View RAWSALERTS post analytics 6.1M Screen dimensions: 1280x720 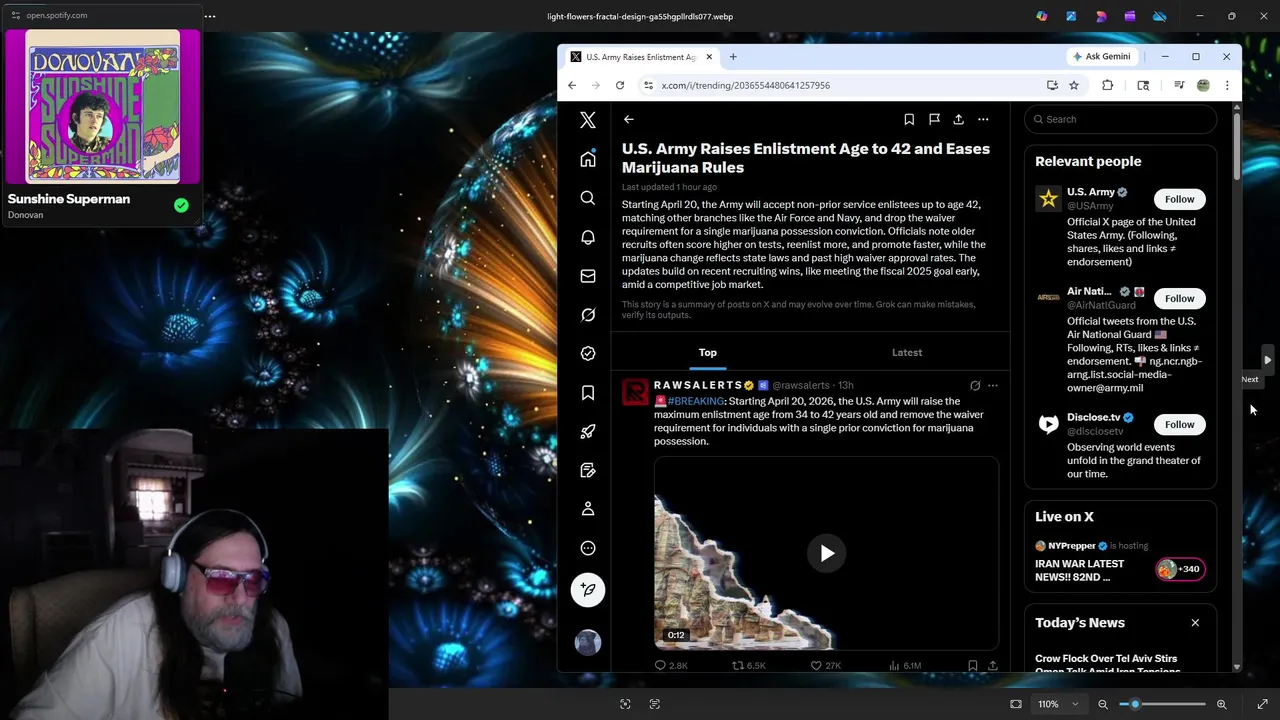(x=905, y=665)
